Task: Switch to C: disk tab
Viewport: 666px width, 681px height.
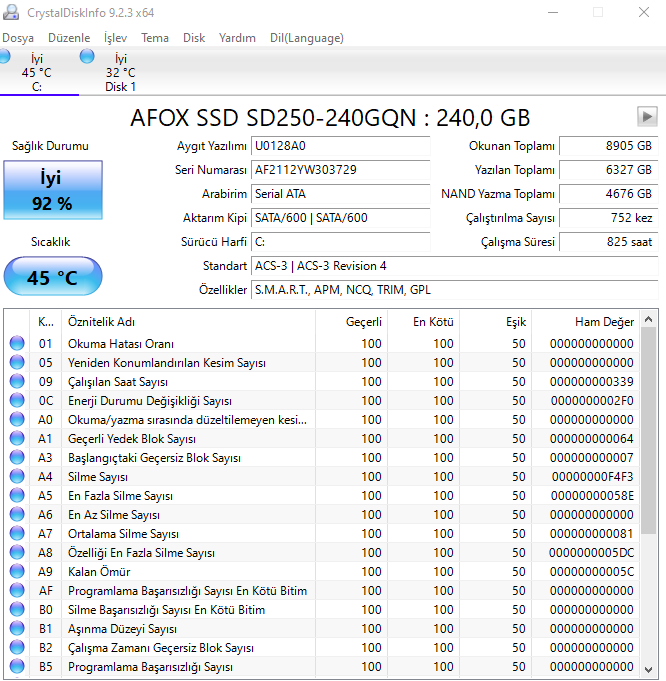Action: pyautogui.click(x=37, y=72)
